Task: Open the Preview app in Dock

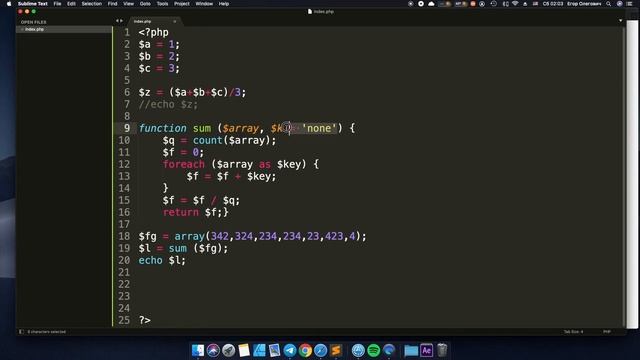Action: [274, 350]
